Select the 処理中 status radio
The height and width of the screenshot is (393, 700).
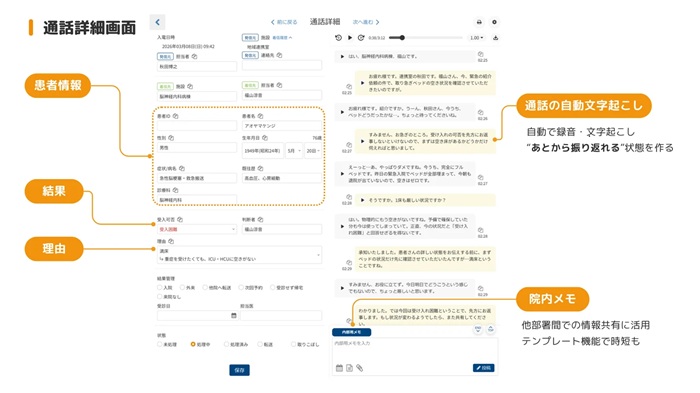pyautogui.click(x=193, y=344)
